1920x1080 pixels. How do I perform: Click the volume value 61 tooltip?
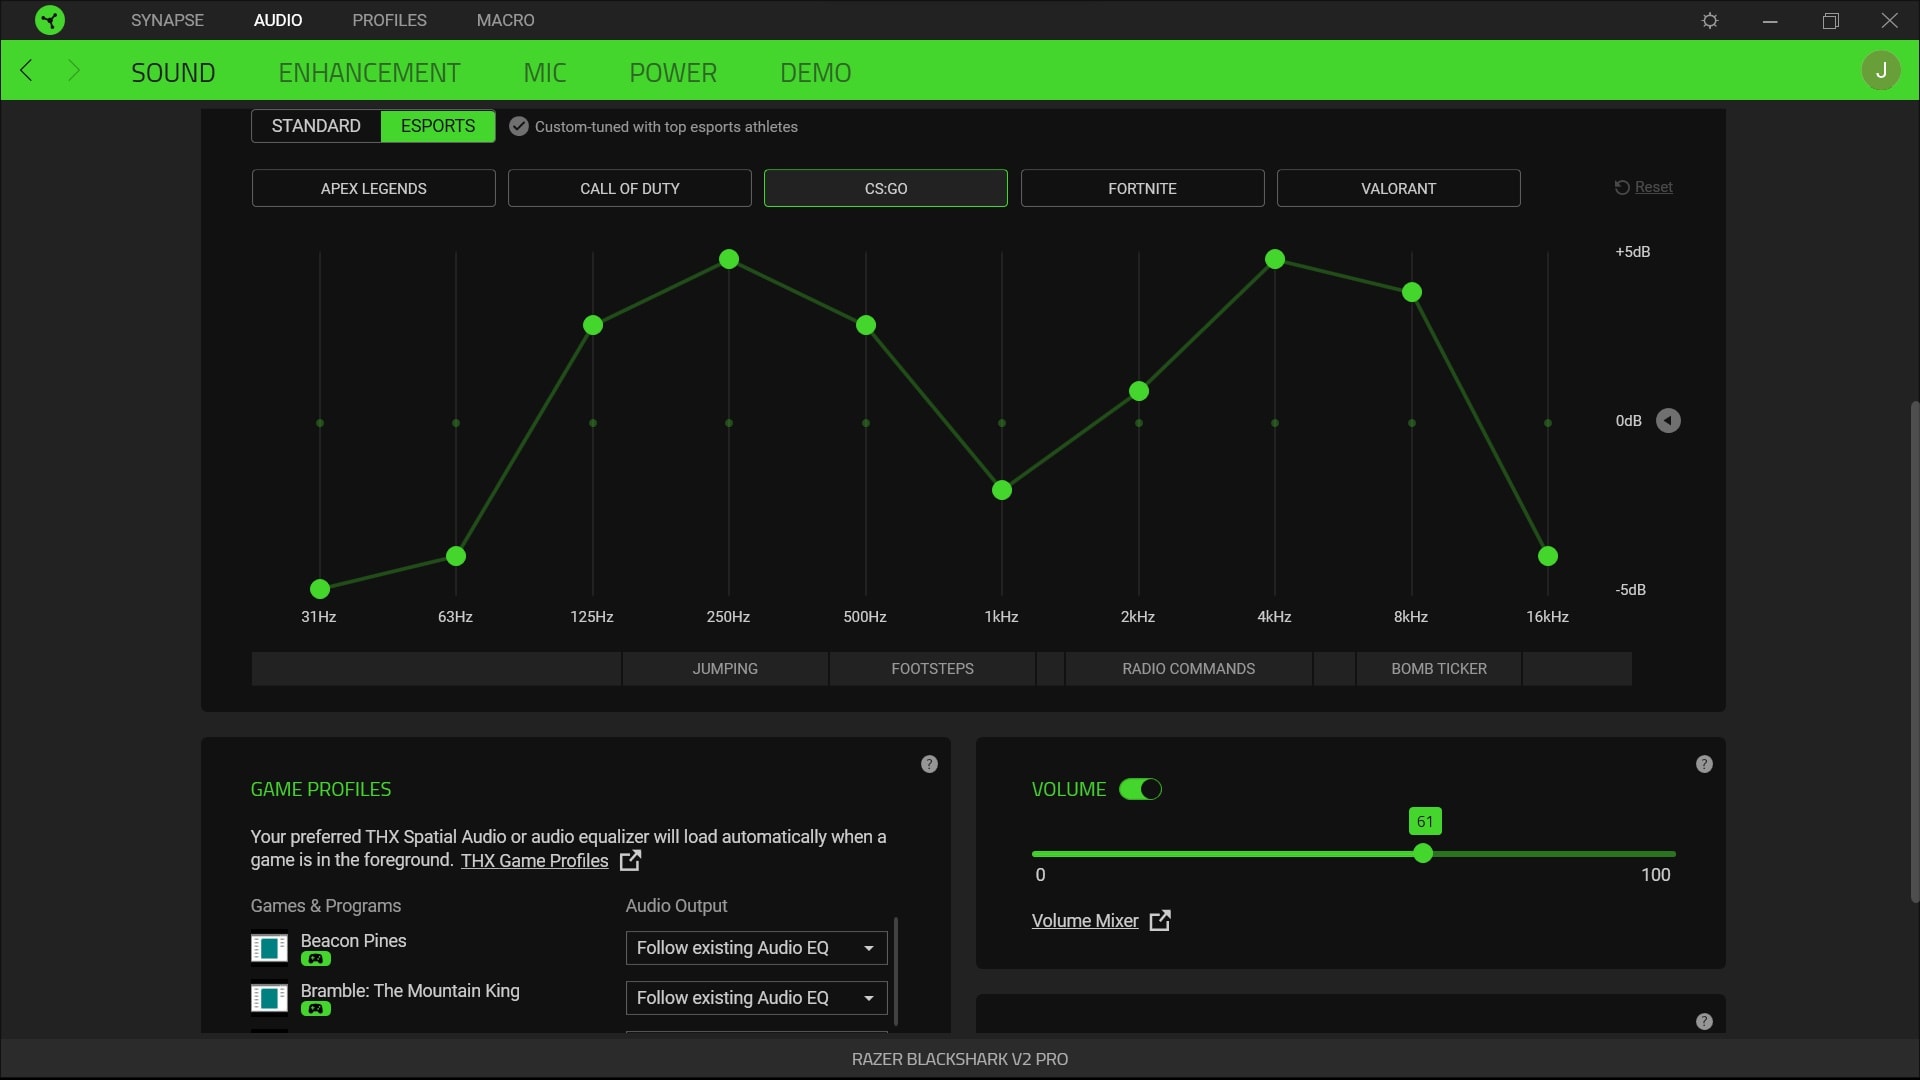pyautogui.click(x=1425, y=822)
